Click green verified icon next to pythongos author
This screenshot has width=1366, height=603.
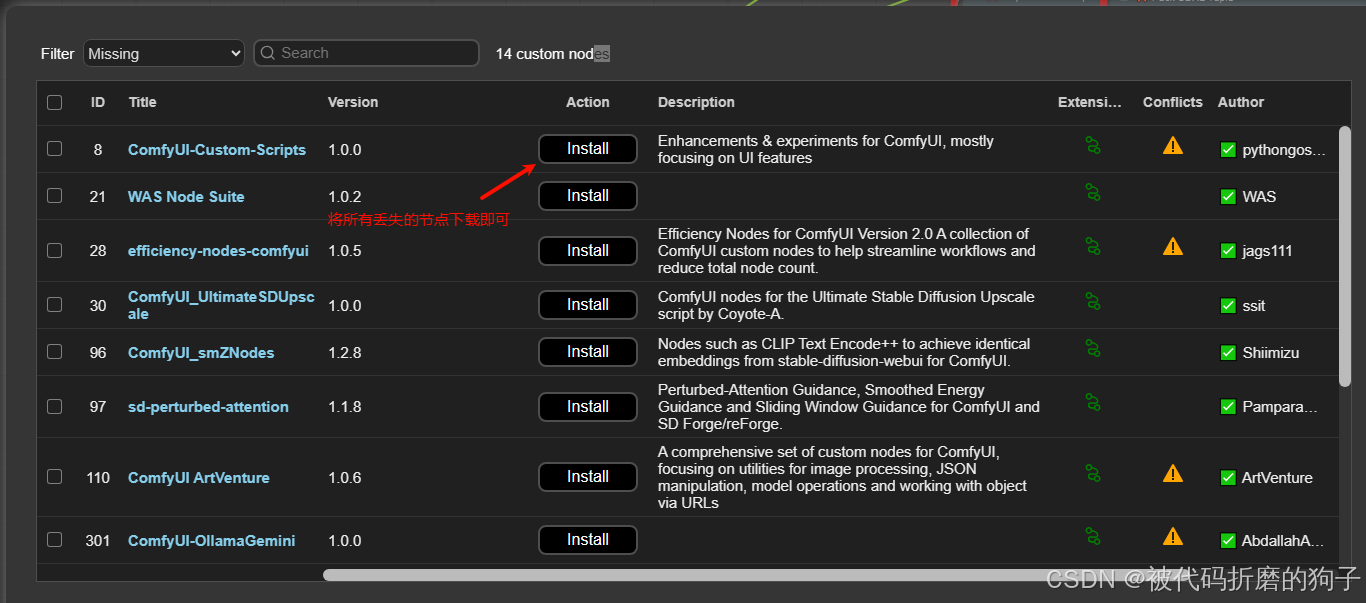[x=1228, y=150]
